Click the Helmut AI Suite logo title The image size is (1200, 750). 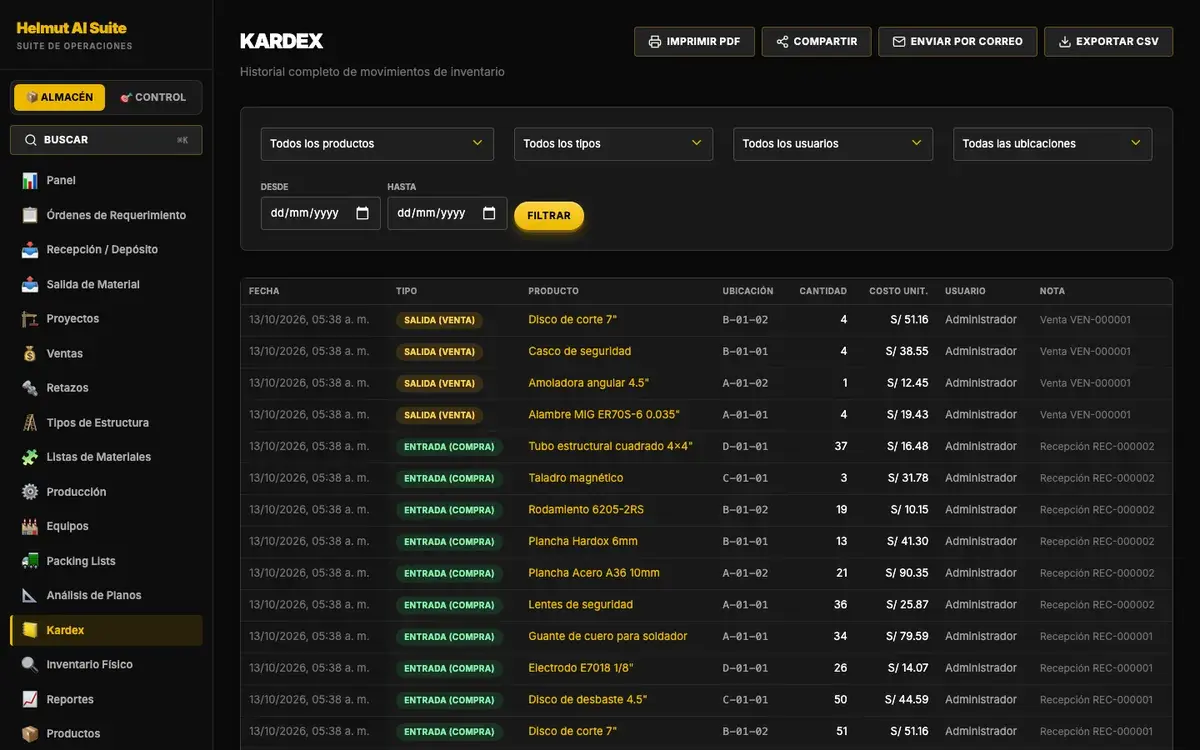point(71,28)
